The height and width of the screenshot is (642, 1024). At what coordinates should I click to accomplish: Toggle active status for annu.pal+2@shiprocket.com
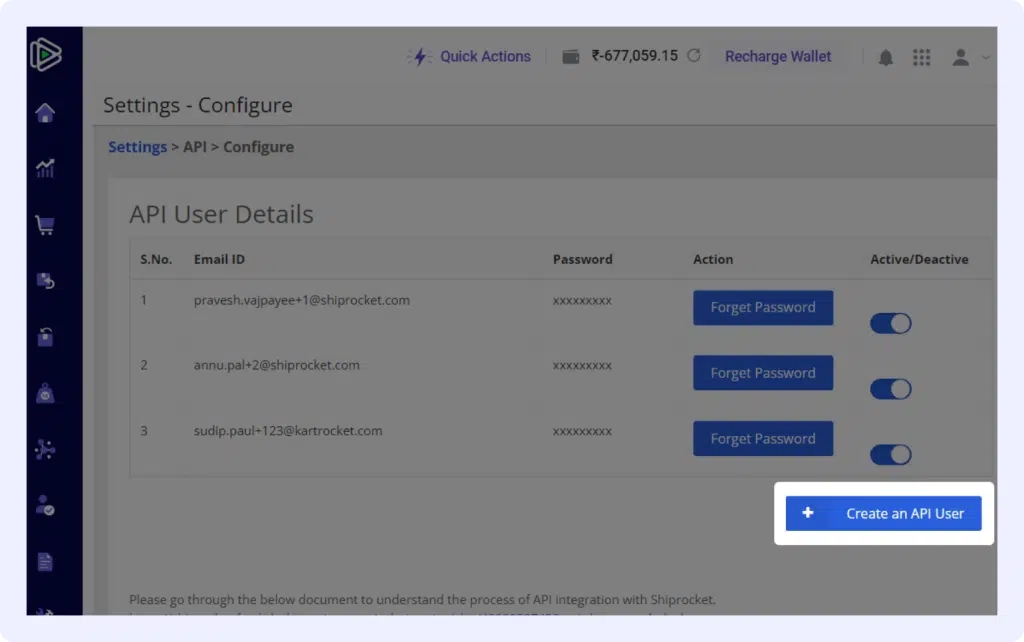pos(890,389)
